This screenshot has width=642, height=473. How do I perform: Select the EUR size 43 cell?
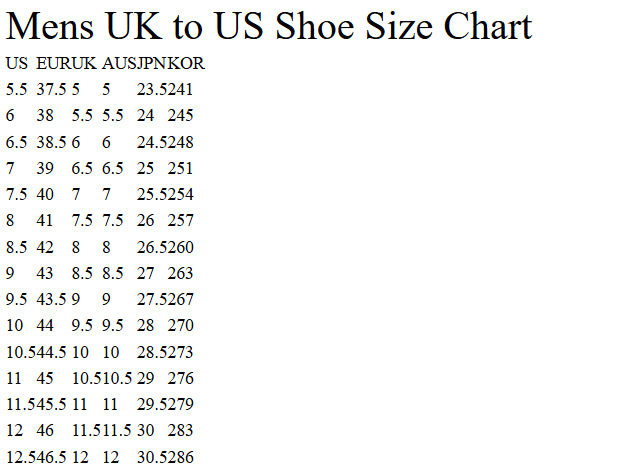tap(46, 273)
